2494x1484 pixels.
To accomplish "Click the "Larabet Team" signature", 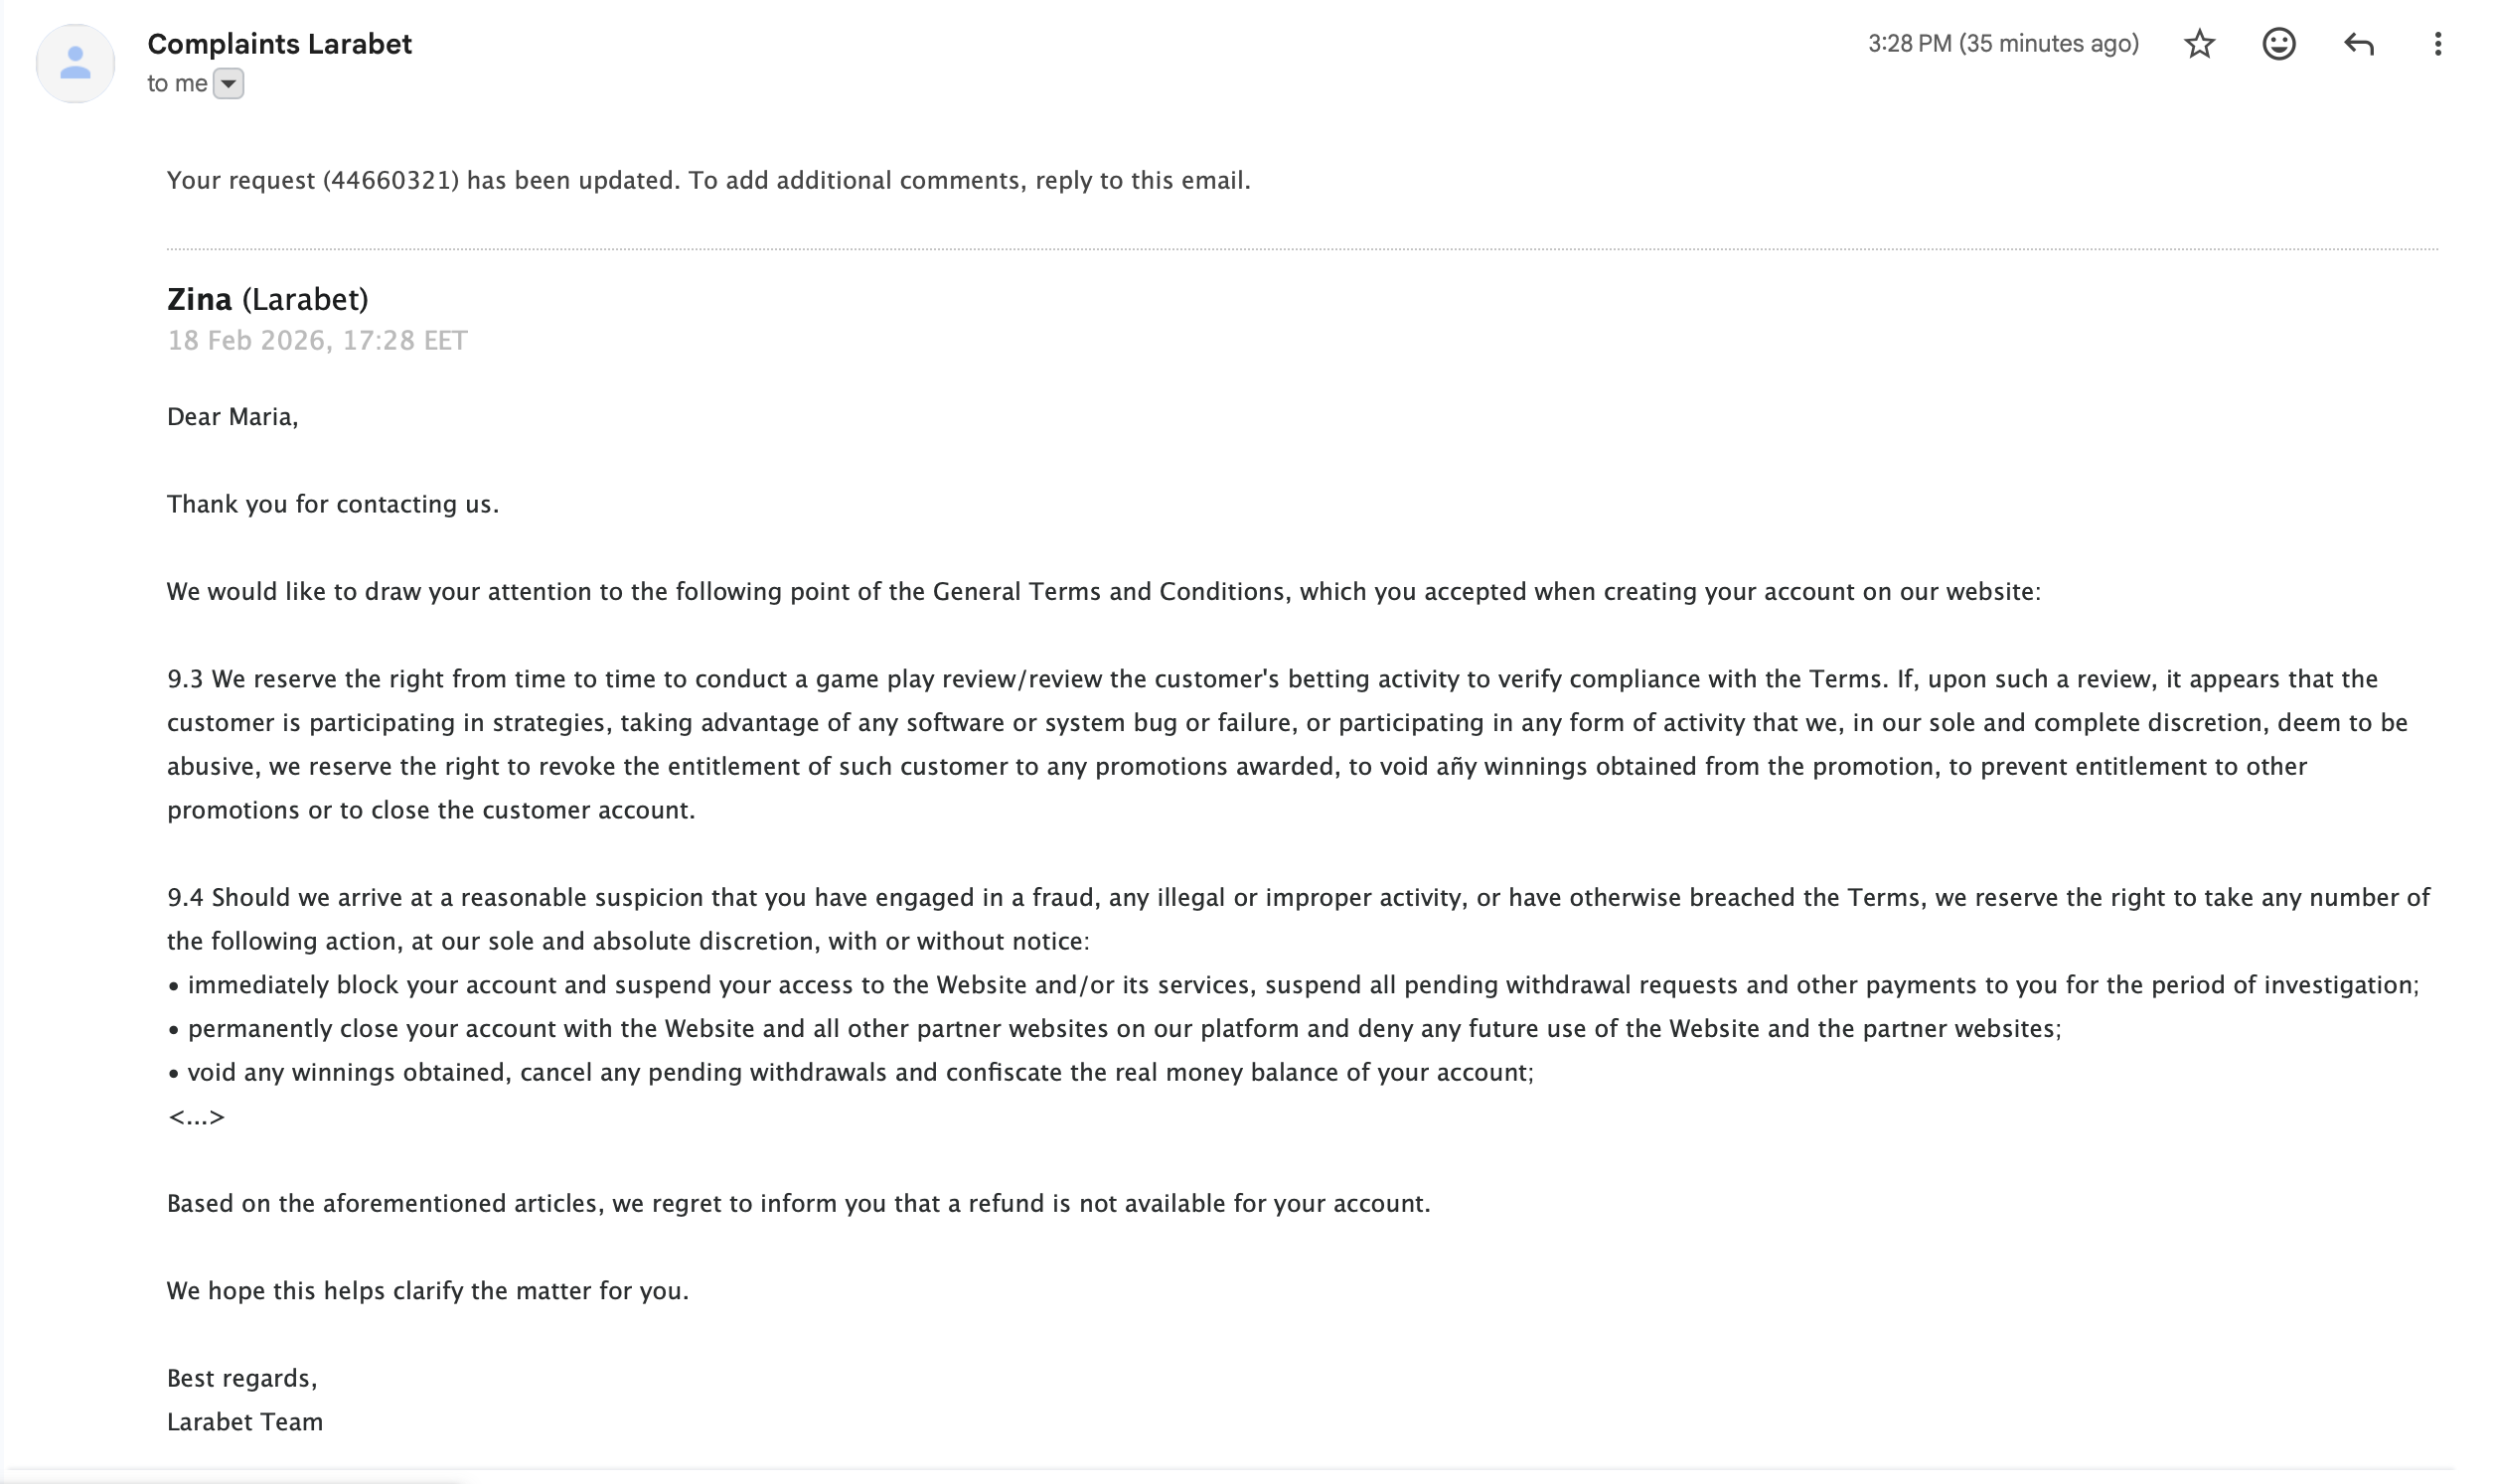I will [245, 1422].
